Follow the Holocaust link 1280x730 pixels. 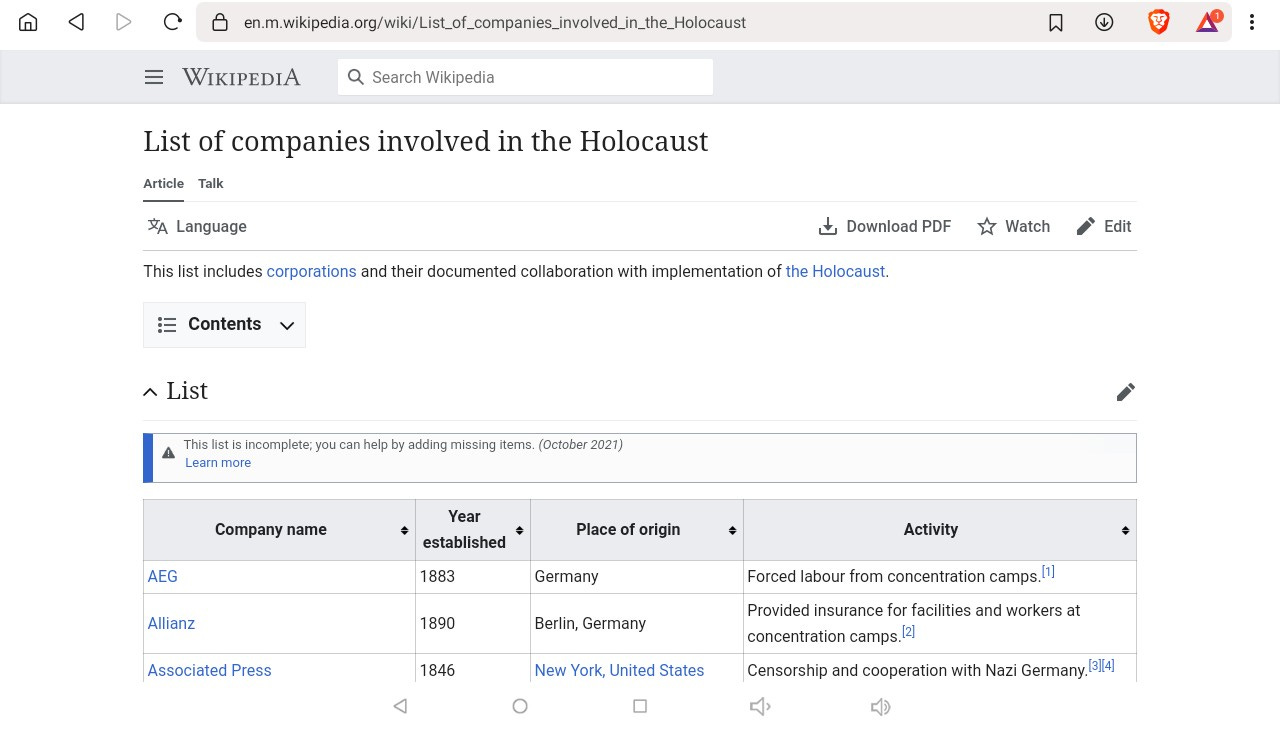click(x=835, y=271)
